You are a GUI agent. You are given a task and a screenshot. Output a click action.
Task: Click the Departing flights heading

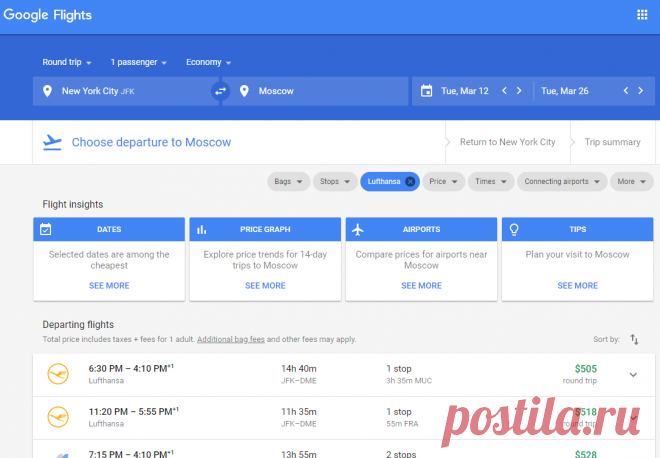(78, 325)
